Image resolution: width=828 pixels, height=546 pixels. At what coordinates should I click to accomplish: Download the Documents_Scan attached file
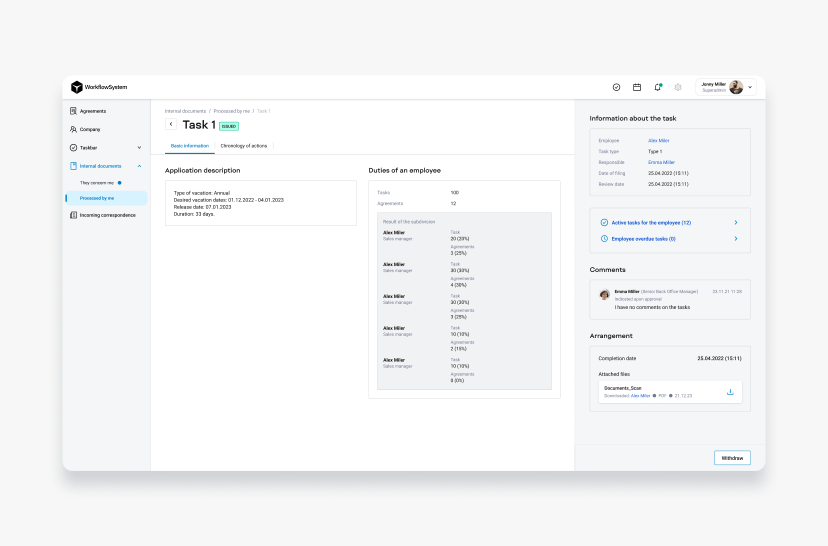pyautogui.click(x=730, y=392)
